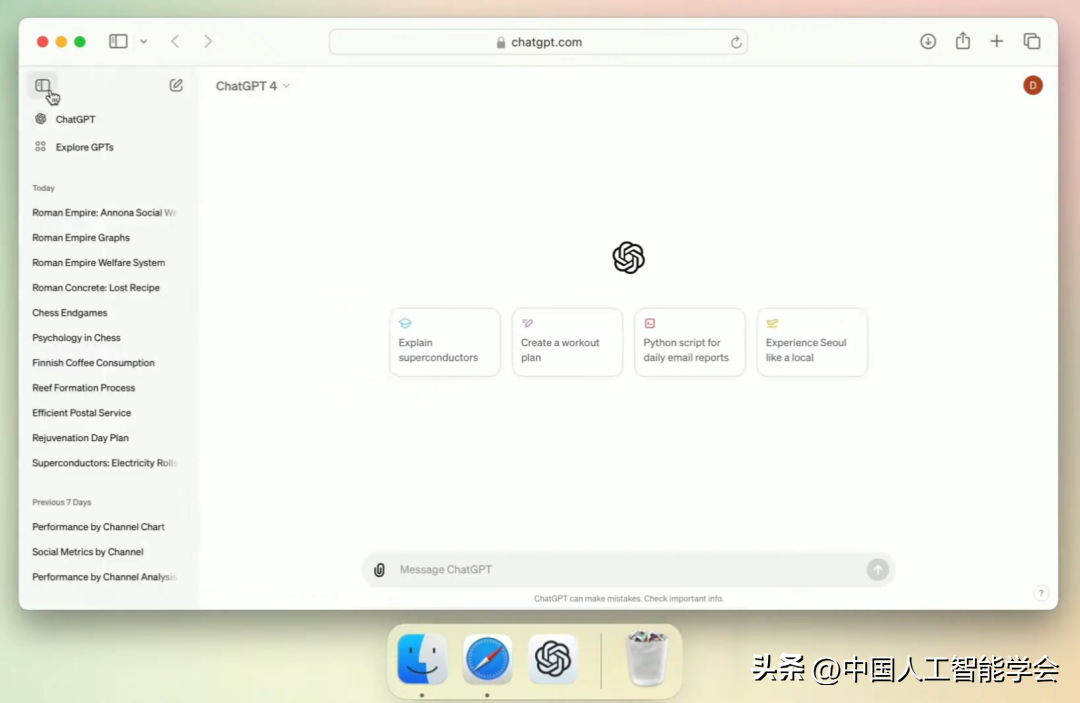The image size is (1080, 703).
Task: Open the Chess Endgames conversation
Action: [68, 313]
